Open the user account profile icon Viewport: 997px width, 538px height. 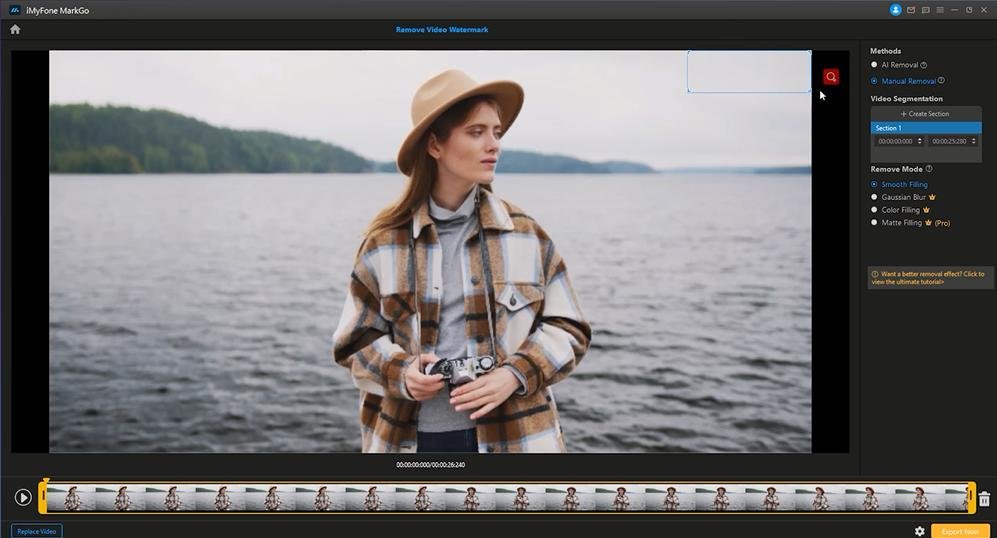(896, 10)
